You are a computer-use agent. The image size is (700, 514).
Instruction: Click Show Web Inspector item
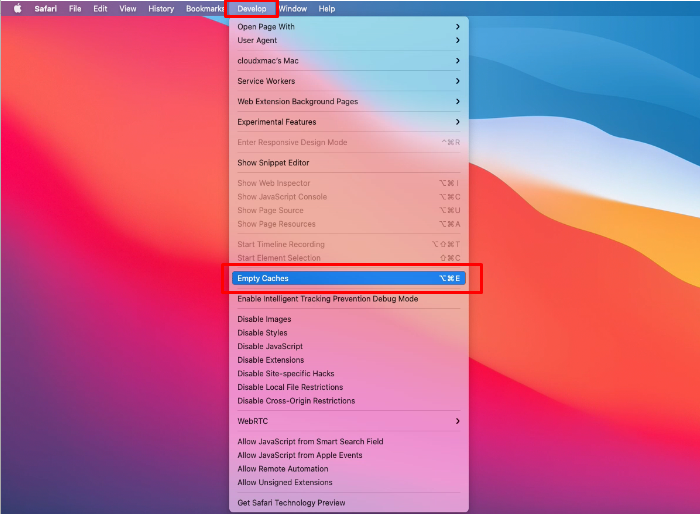pyautogui.click(x=349, y=183)
